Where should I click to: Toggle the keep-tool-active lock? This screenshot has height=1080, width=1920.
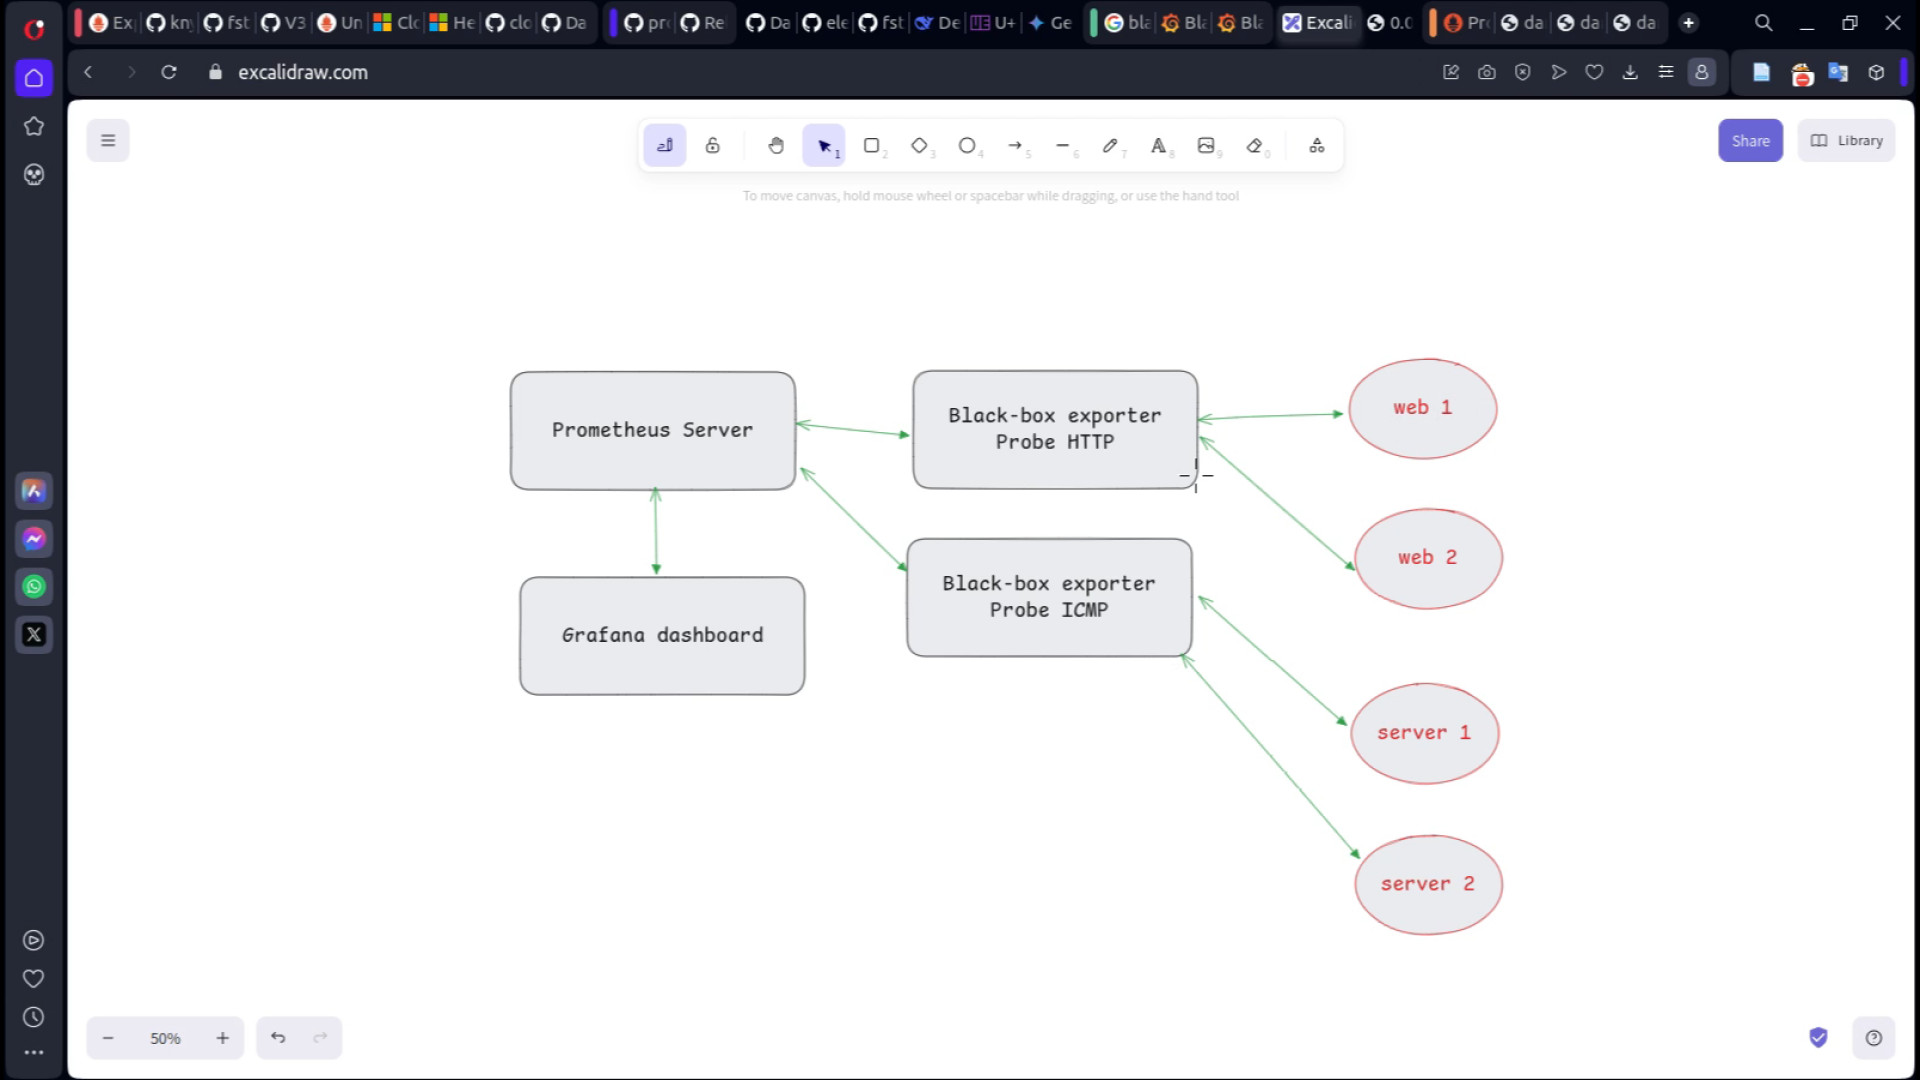(x=713, y=146)
